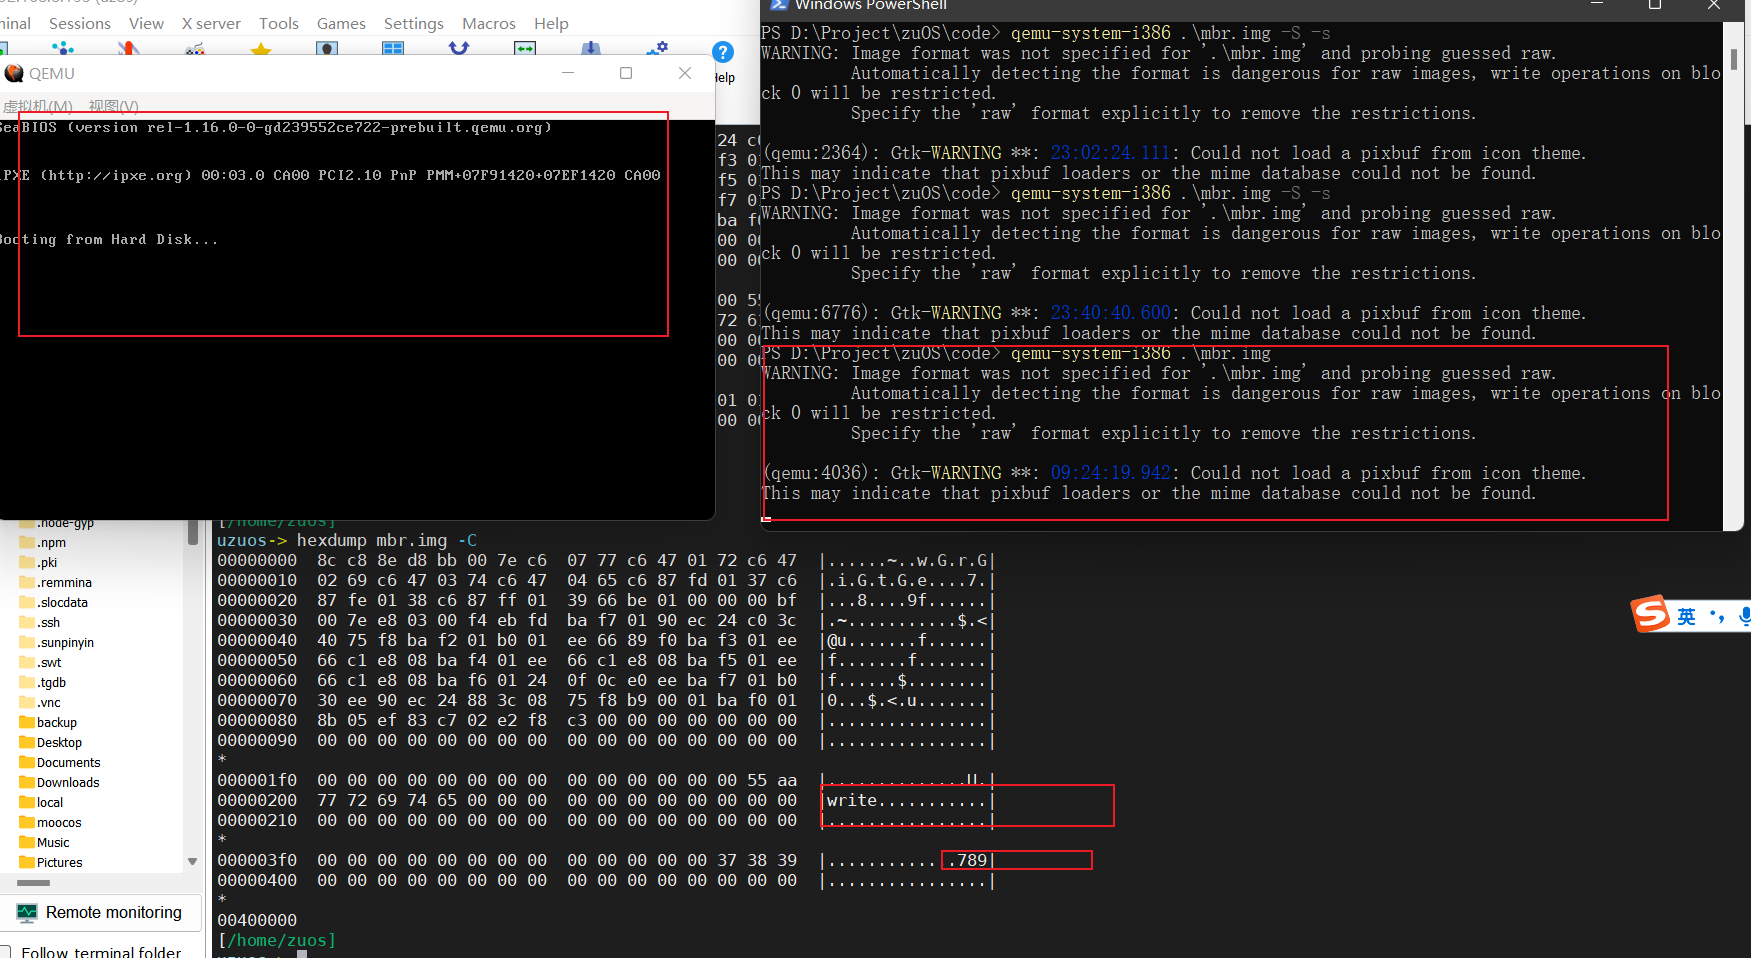Viewport: 1751px width, 958px height.
Task: Open the Games menu
Action: 341,23
